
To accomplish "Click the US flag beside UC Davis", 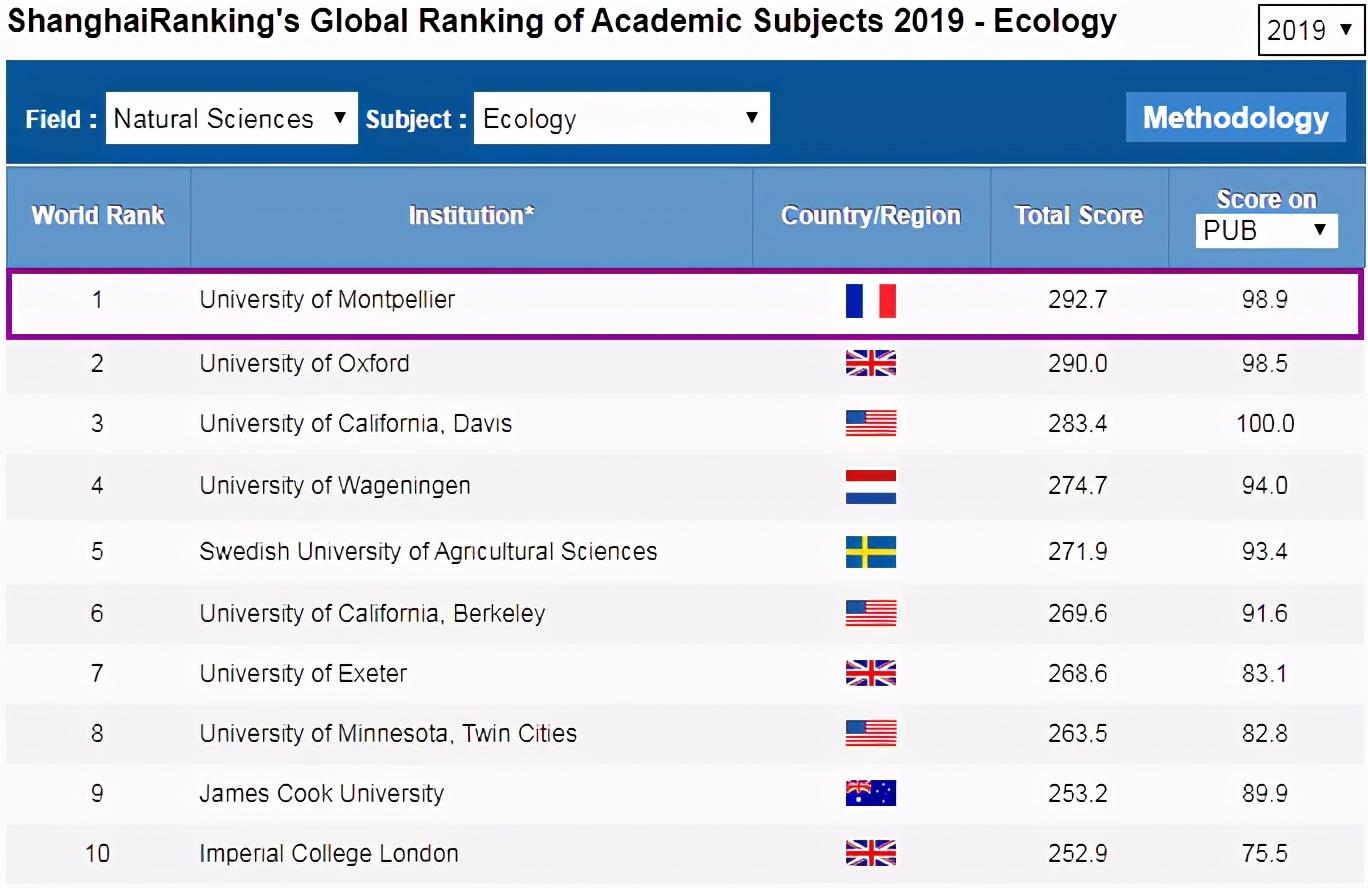I will click(871, 423).
